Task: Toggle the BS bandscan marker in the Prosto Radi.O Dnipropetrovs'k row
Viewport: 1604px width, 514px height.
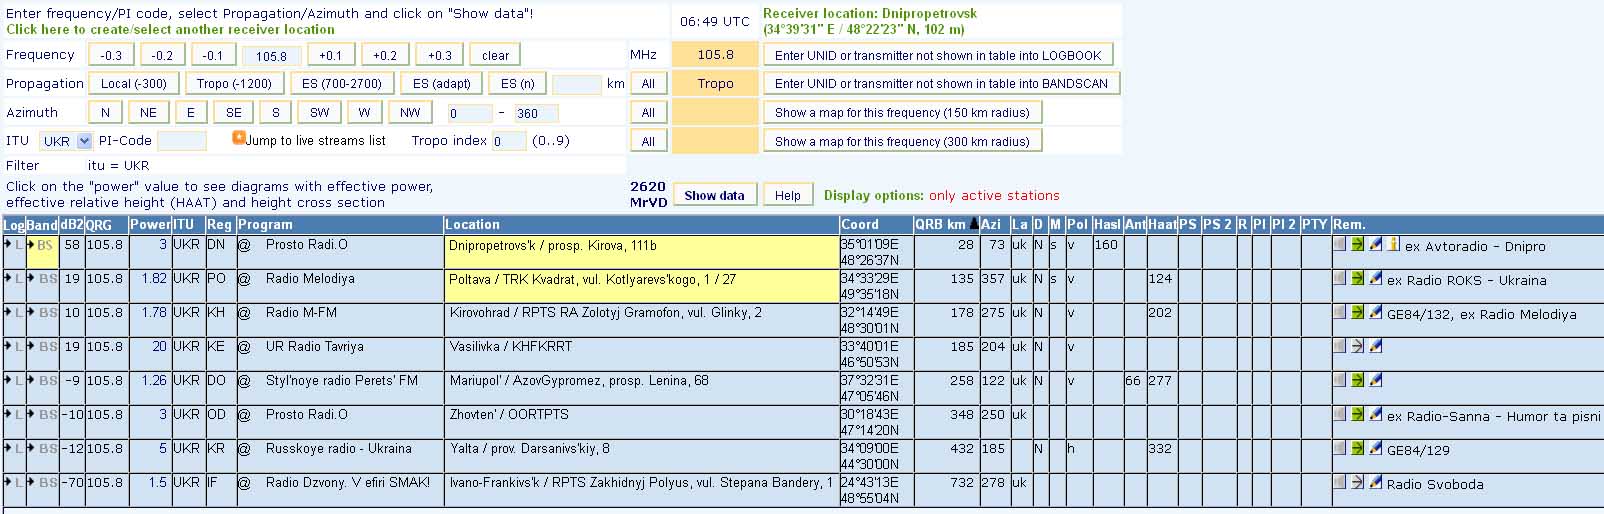Action: [x=45, y=245]
